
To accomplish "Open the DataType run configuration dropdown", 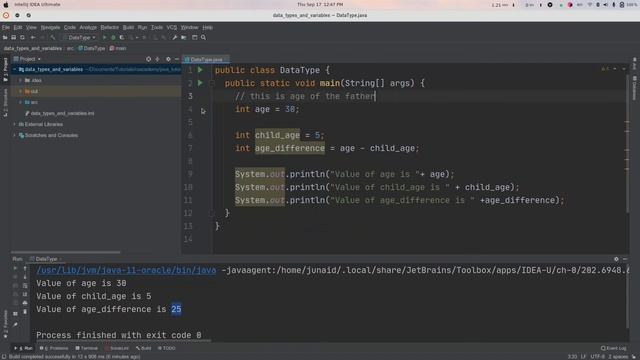I will tap(81, 38).
